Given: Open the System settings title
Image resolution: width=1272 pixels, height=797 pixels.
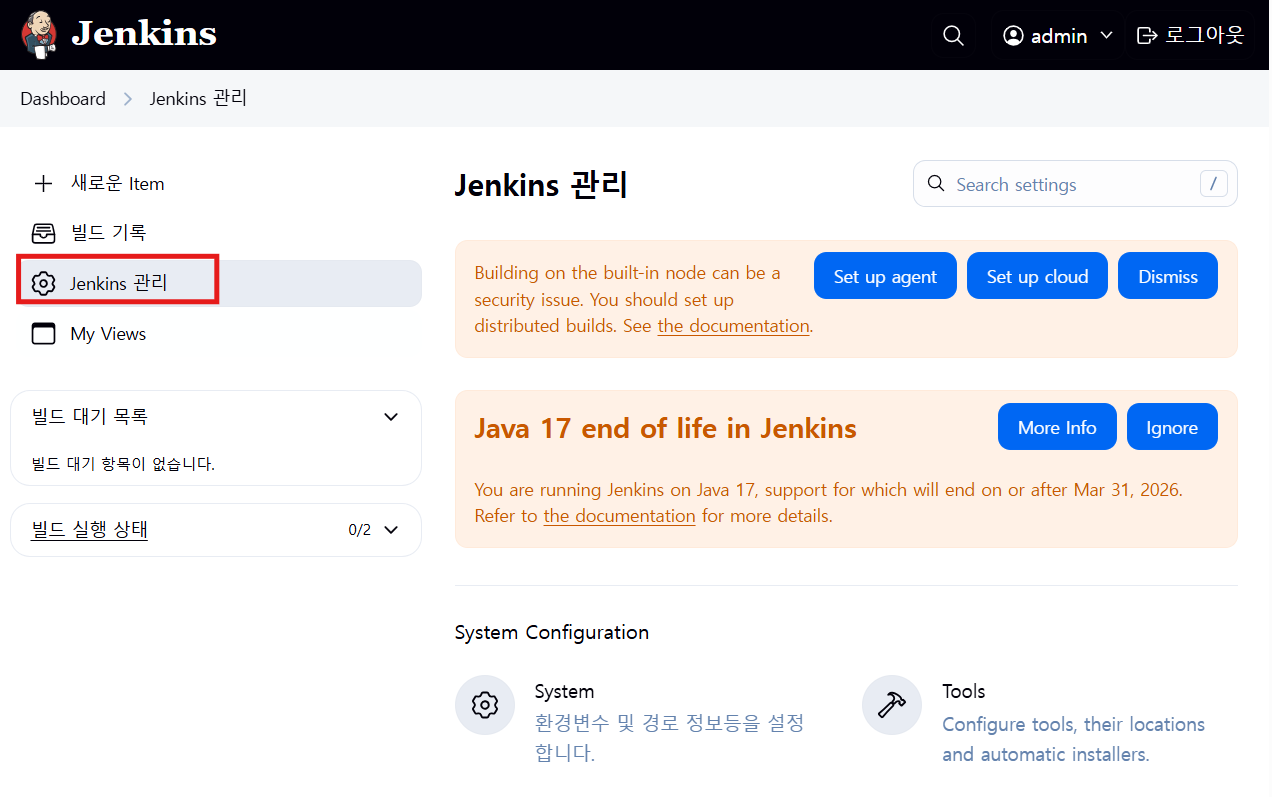Looking at the screenshot, I should [x=564, y=692].
